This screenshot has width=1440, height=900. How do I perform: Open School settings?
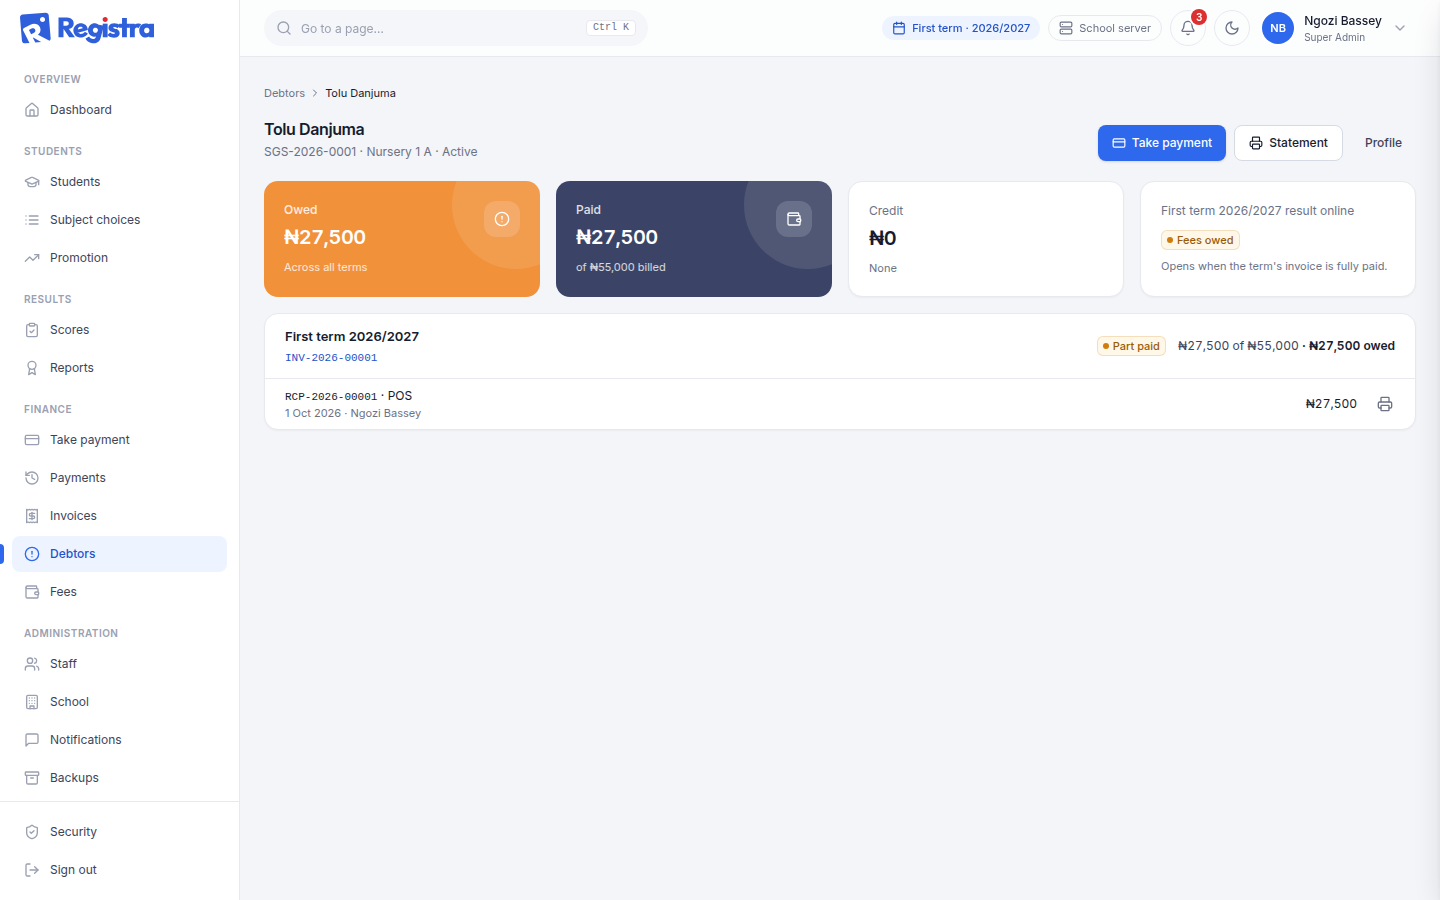tap(120, 702)
